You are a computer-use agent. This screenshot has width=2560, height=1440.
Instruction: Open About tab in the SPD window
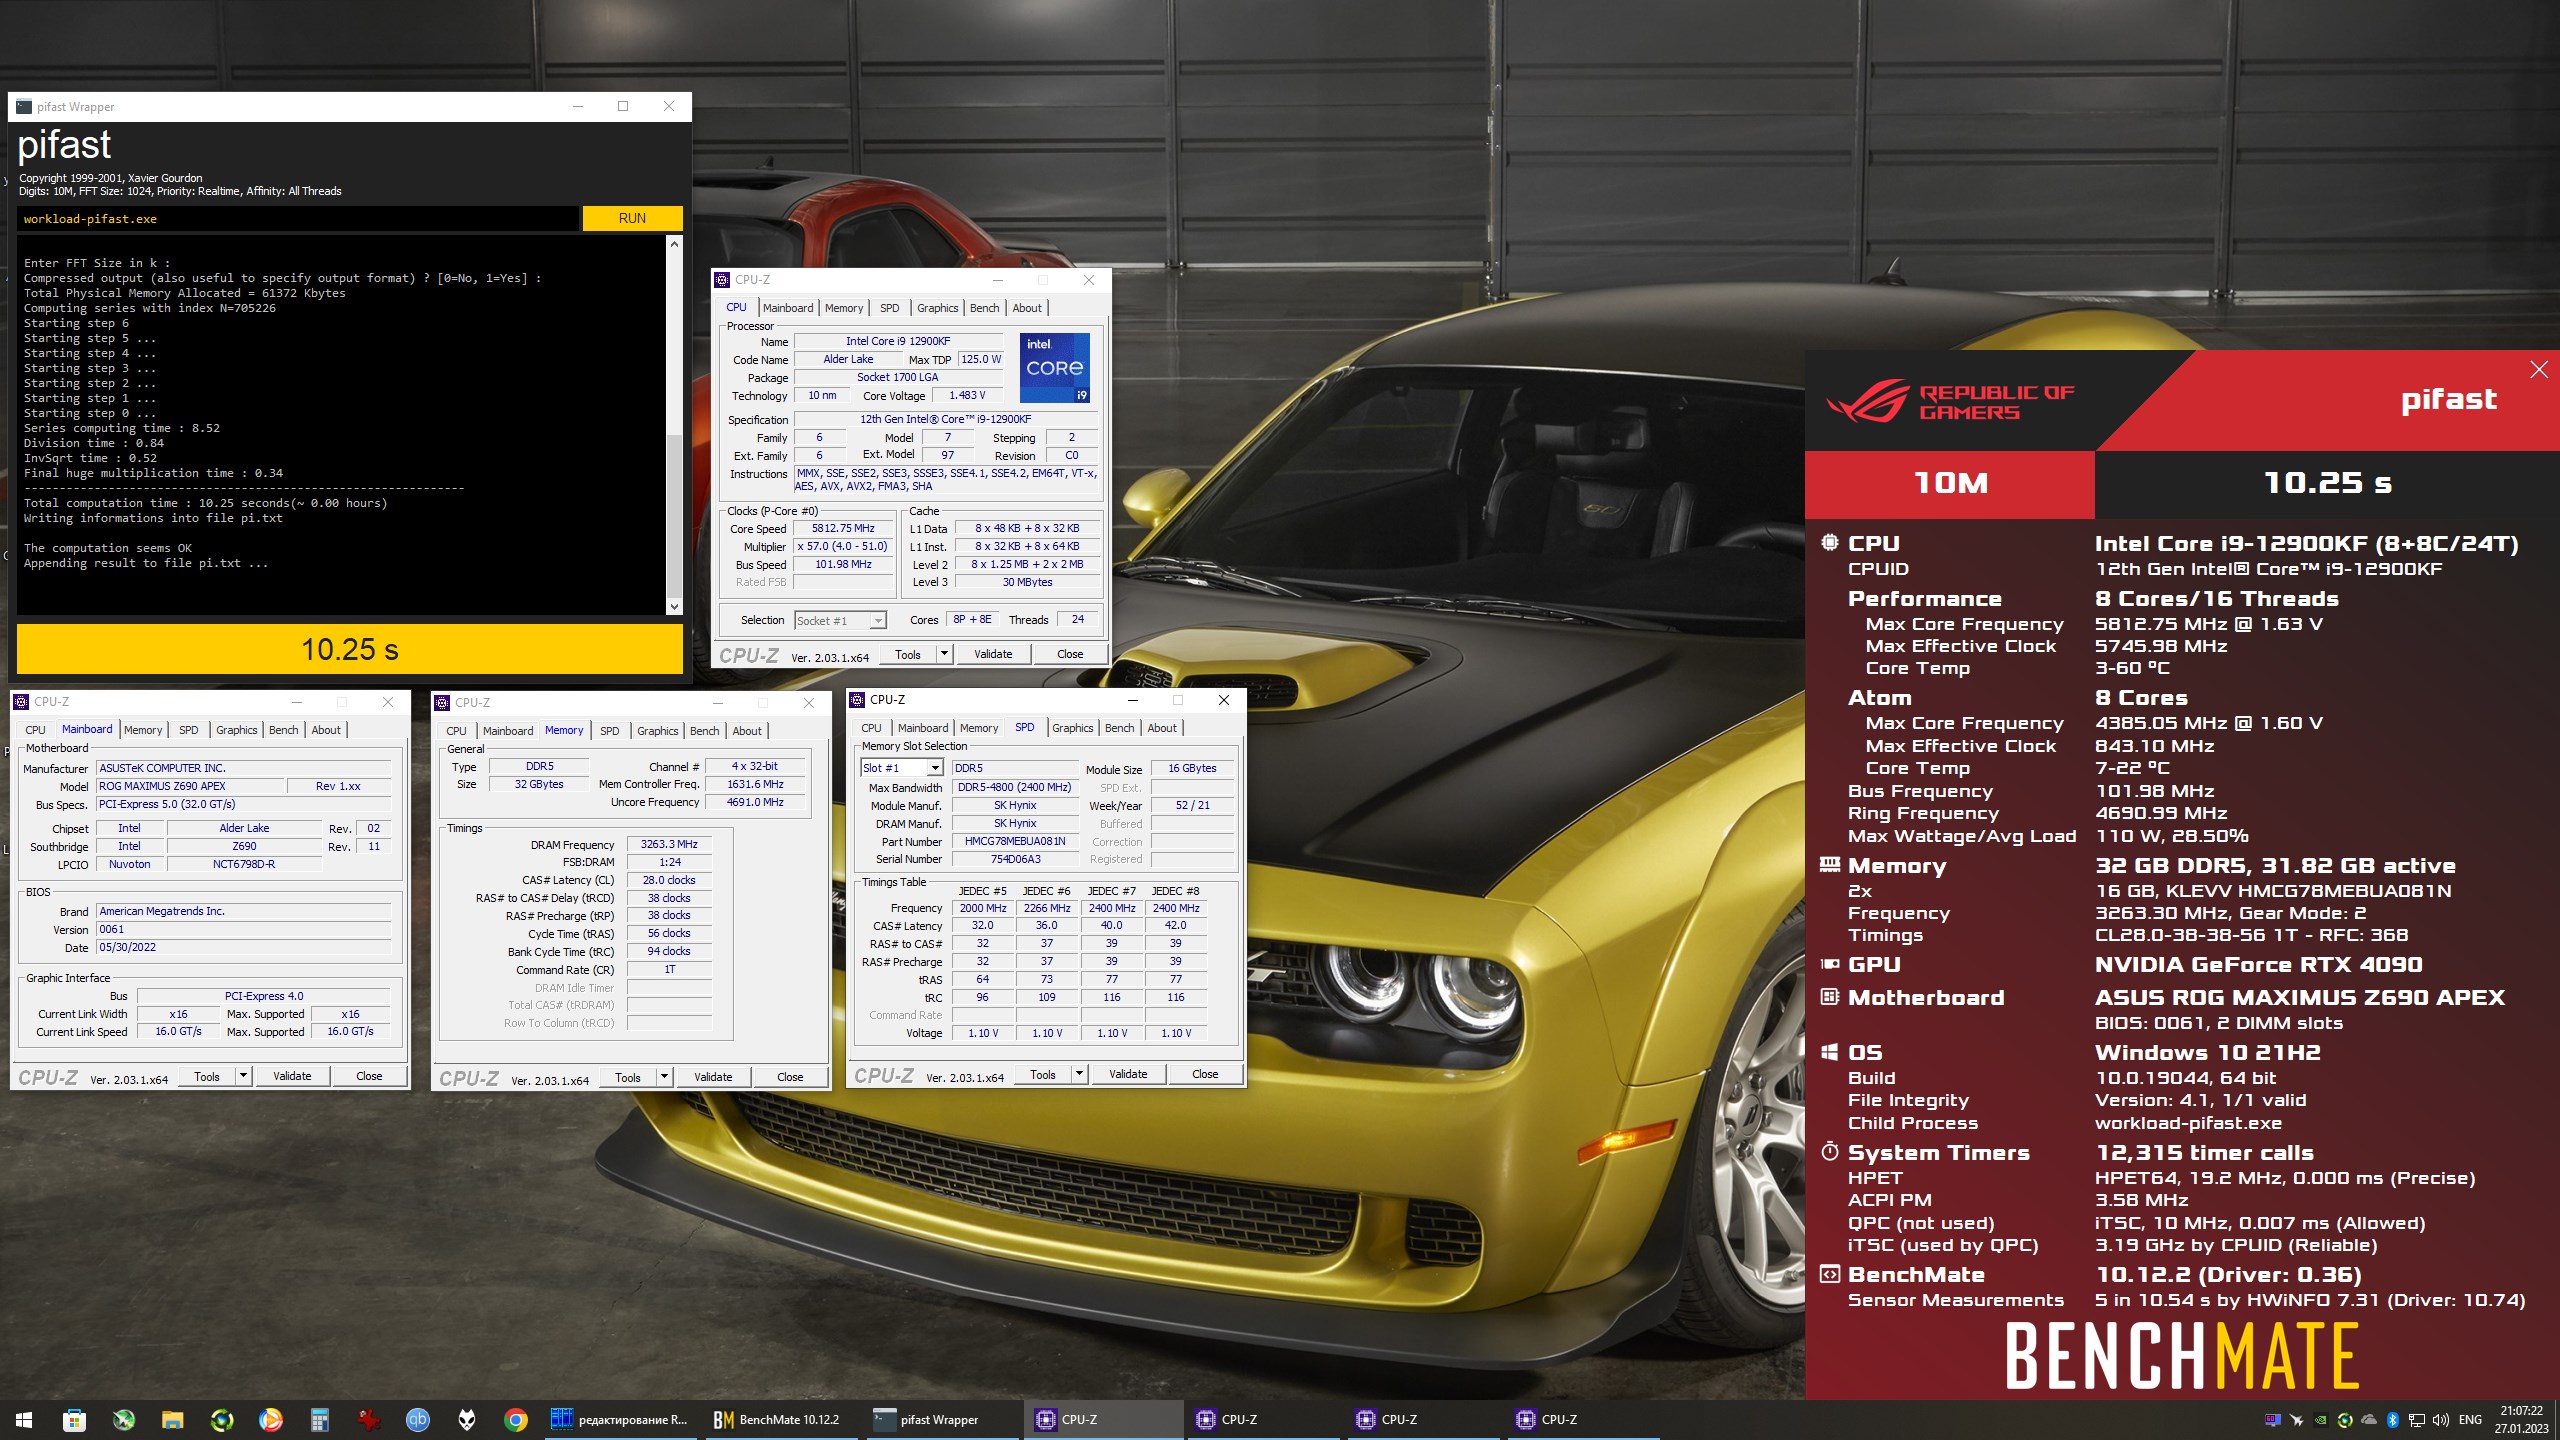click(x=1162, y=728)
